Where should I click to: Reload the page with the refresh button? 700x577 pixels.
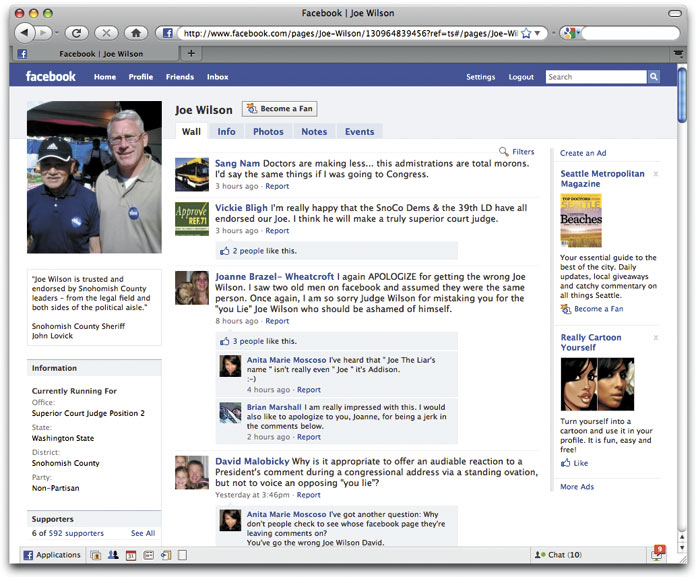click(76, 33)
